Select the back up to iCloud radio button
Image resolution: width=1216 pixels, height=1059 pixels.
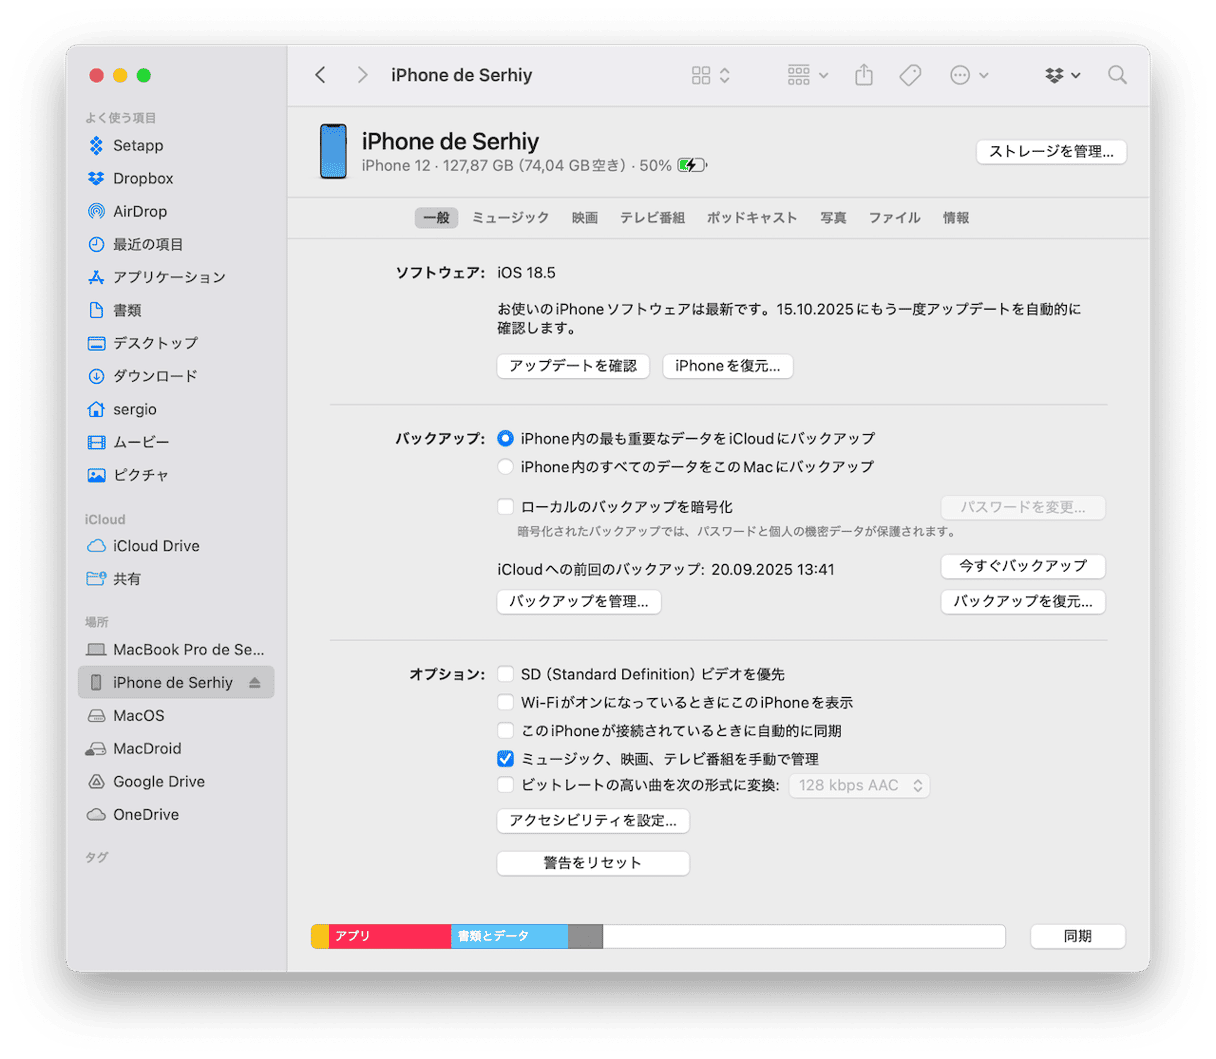[506, 438]
